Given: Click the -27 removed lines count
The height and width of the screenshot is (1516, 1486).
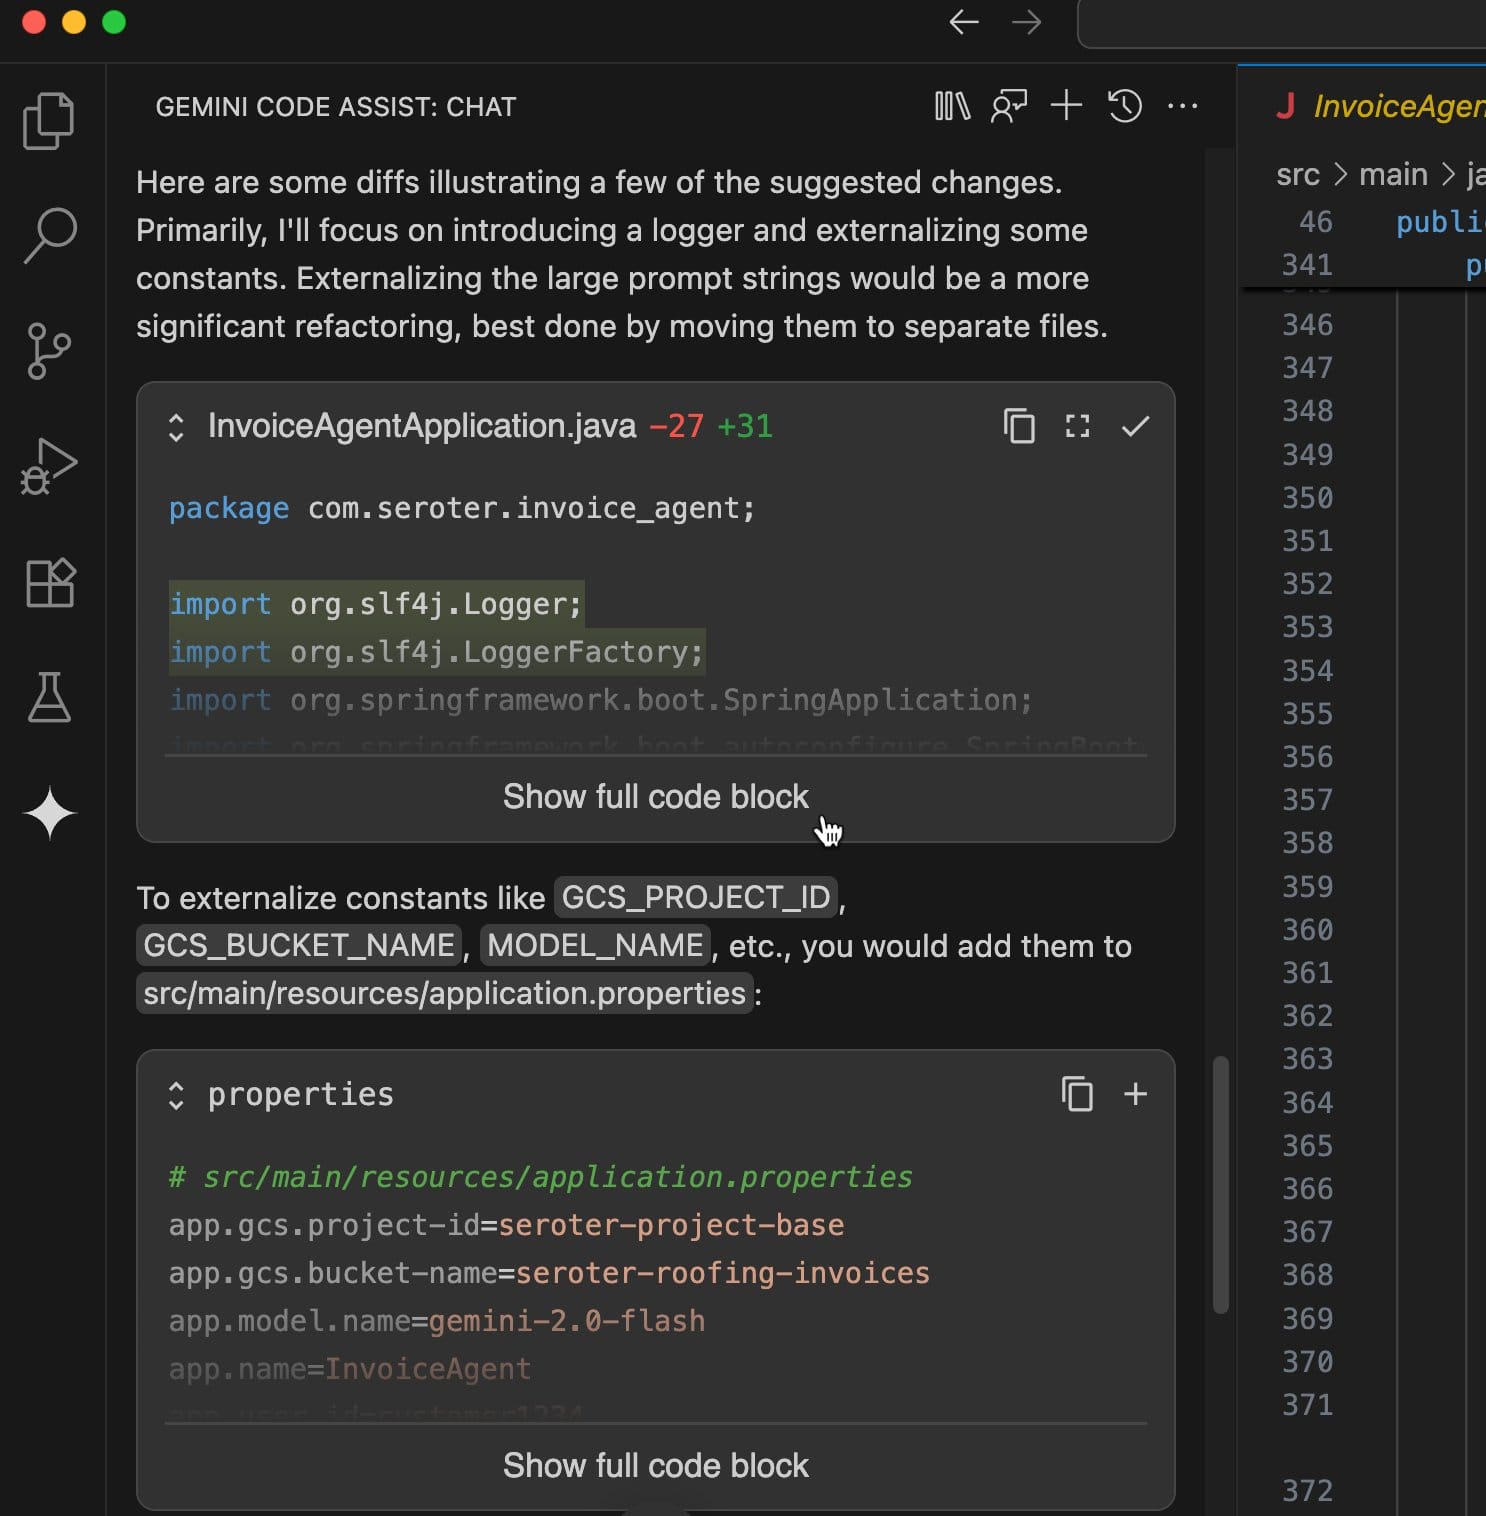Looking at the screenshot, I should tap(677, 426).
